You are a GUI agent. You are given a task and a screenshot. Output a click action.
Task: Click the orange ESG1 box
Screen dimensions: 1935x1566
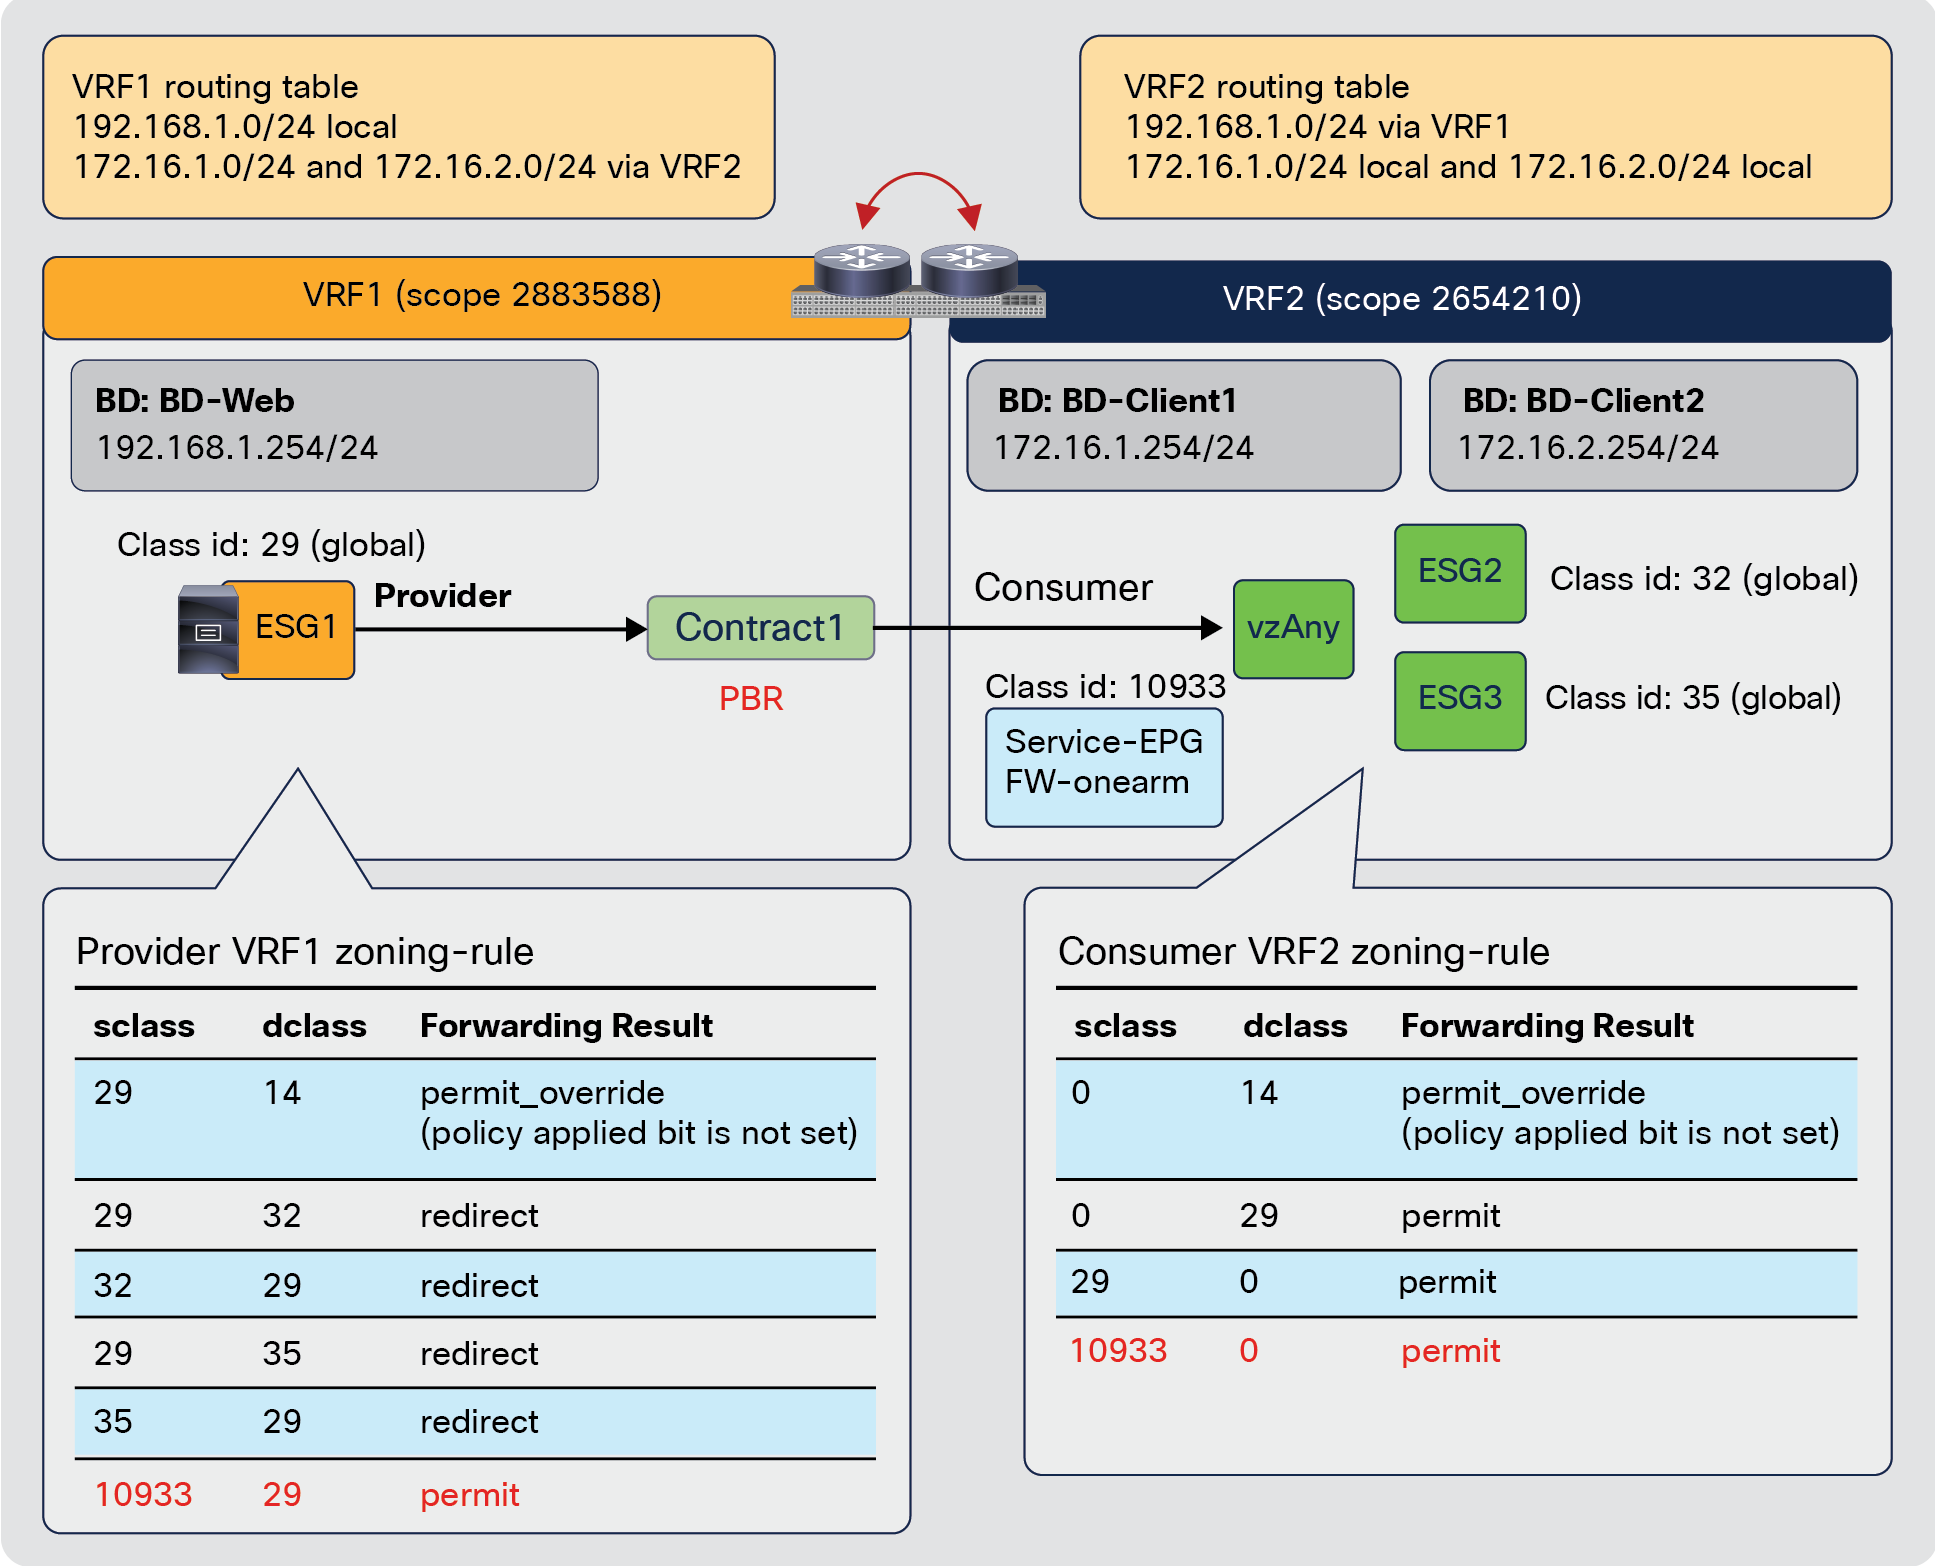click(x=295, y=629)
